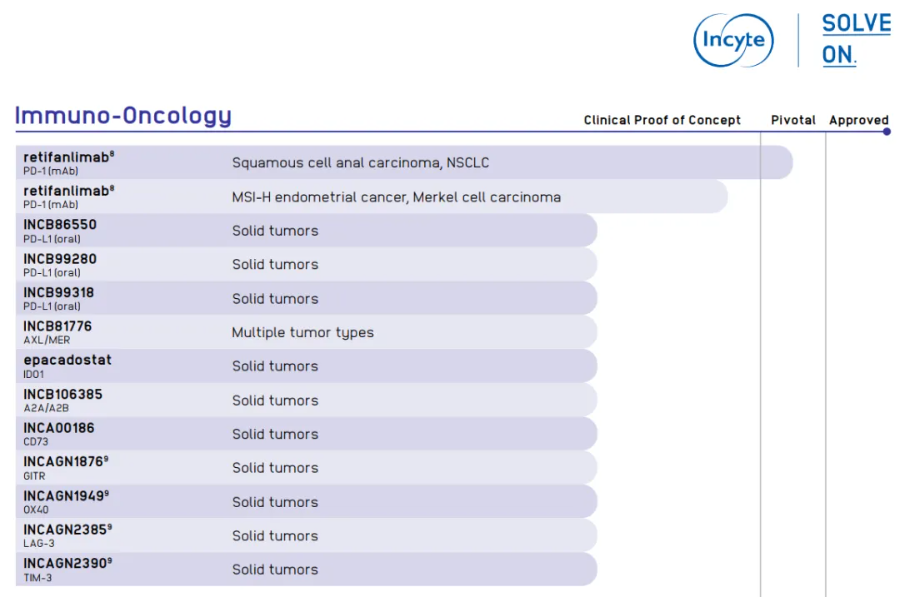Click the A2A/A2B target label

(46, 408)
